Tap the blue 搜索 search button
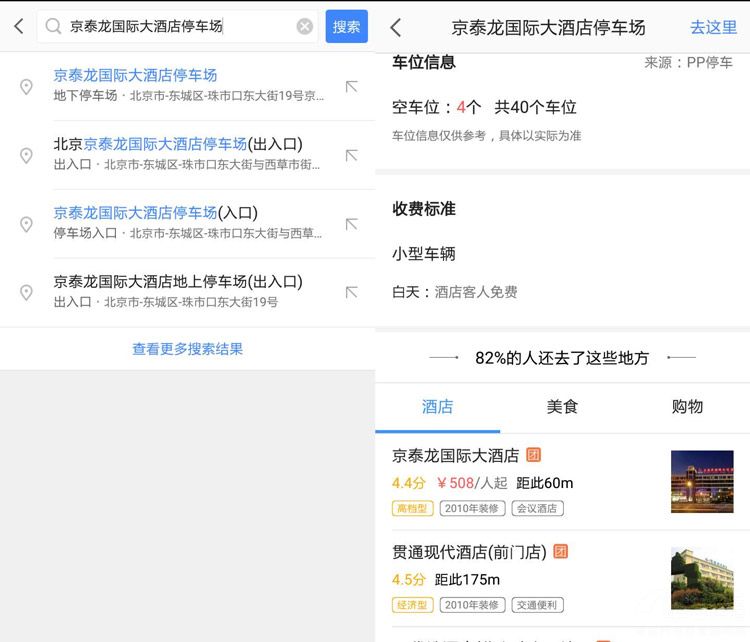This screenshot has width=750, height=642. 346,27
